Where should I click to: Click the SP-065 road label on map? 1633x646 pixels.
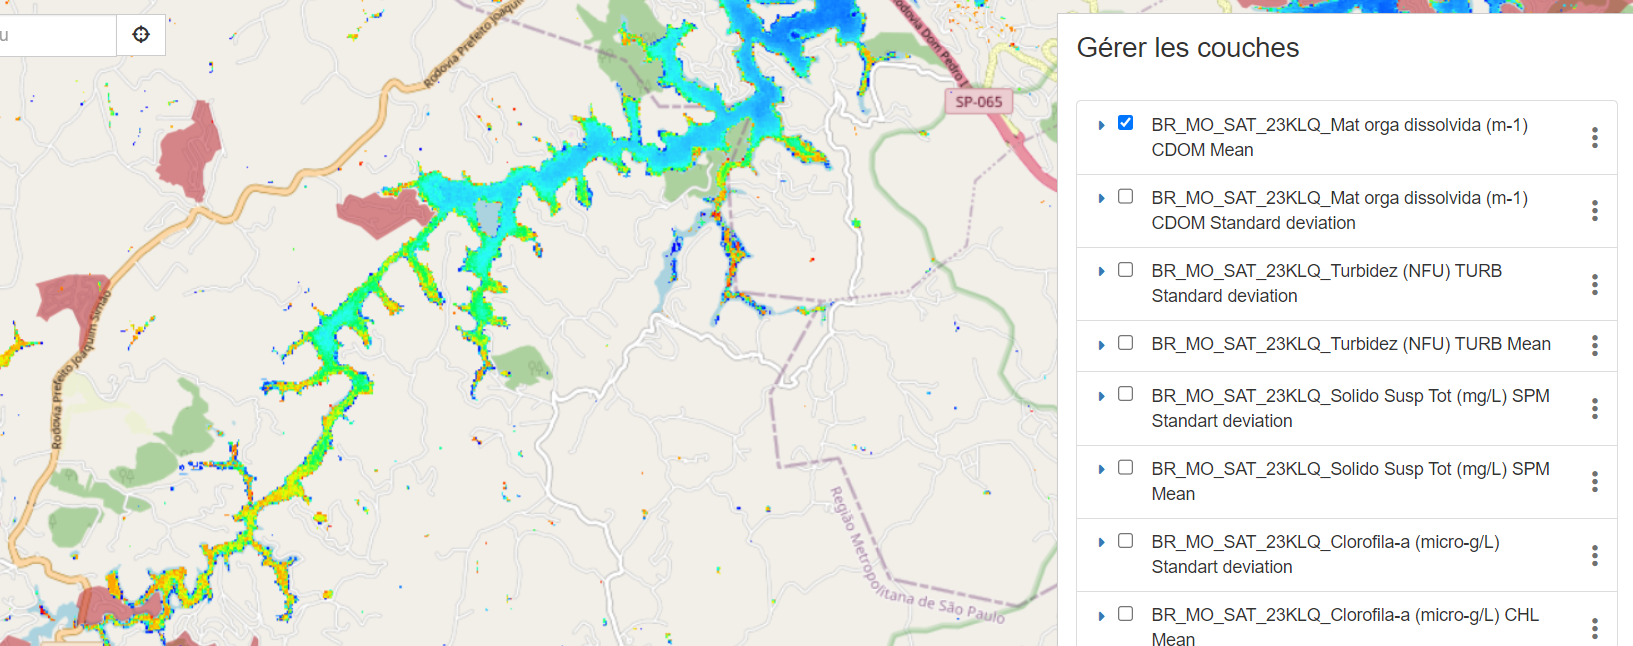click(x=978, y=102)
